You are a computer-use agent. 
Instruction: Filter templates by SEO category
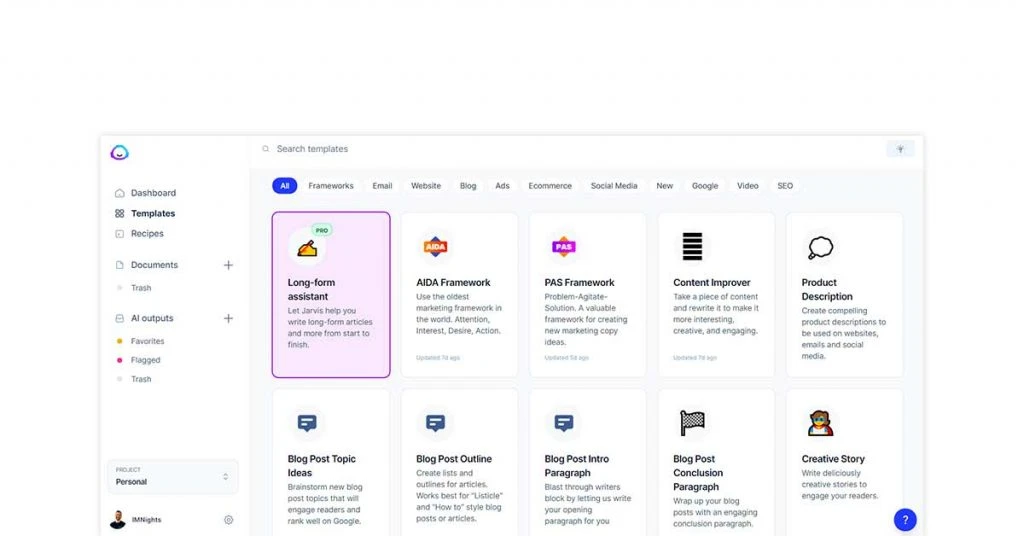pyautogui.click(x=785, y=186)
